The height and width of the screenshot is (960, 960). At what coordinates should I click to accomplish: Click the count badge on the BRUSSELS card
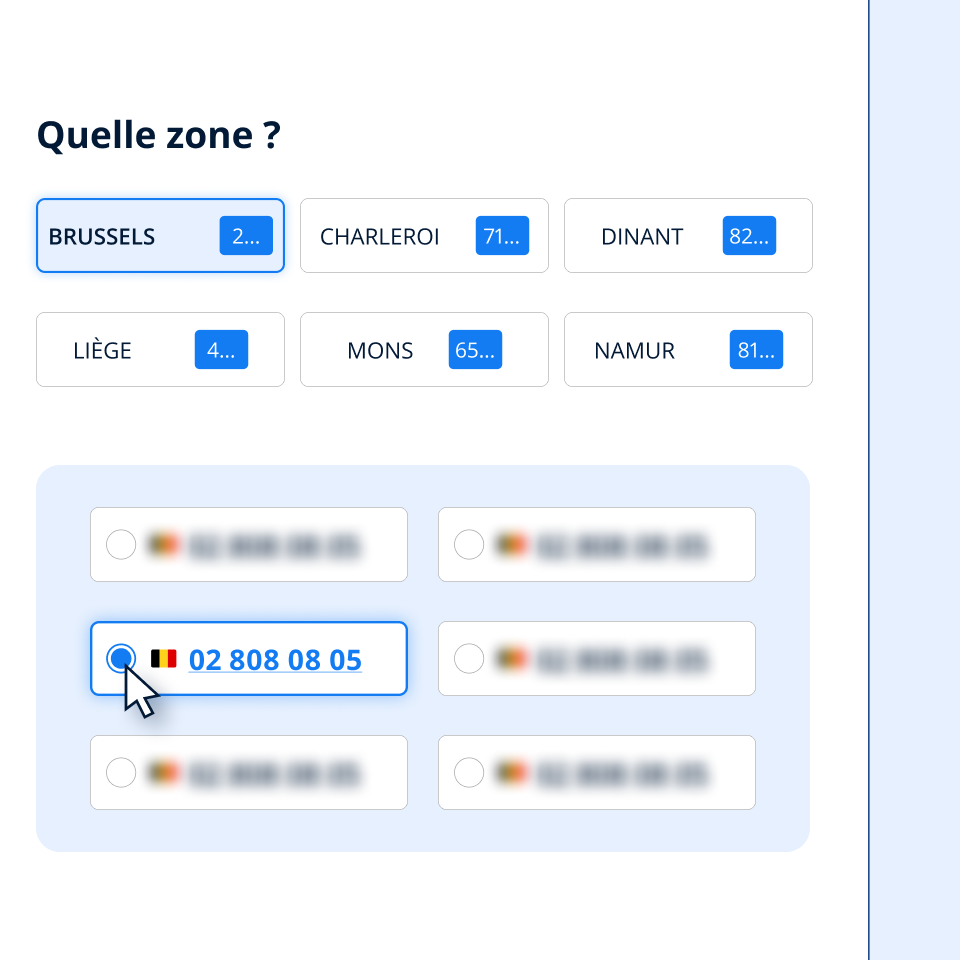(246, 235)
